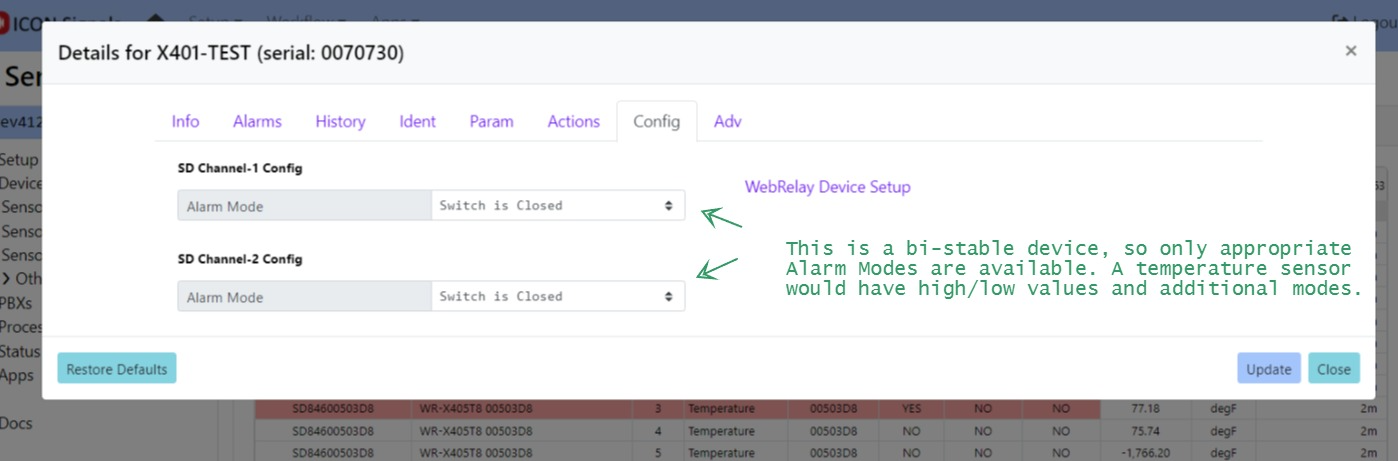Screen dimensions: 1398x461
Task: Click the first Alarm Mode label field
Action: pyautogui.click(x=304, y=206)
